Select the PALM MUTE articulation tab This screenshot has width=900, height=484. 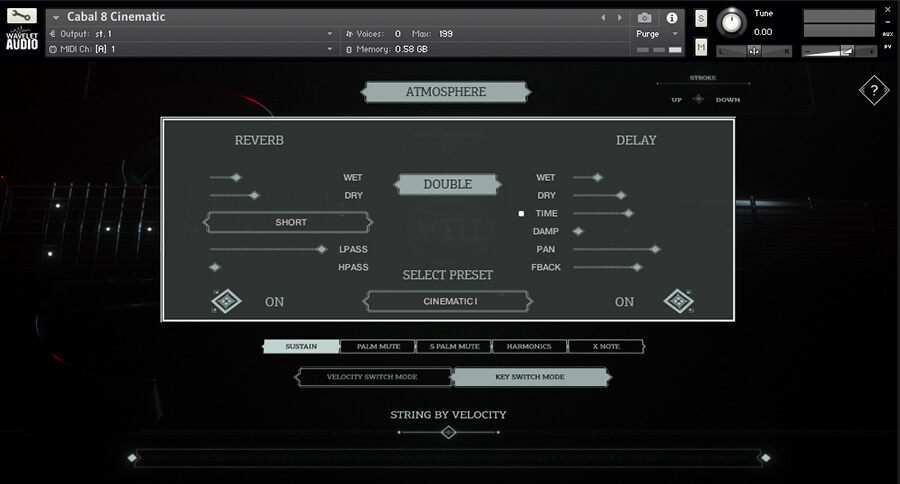tap(378, 346)
